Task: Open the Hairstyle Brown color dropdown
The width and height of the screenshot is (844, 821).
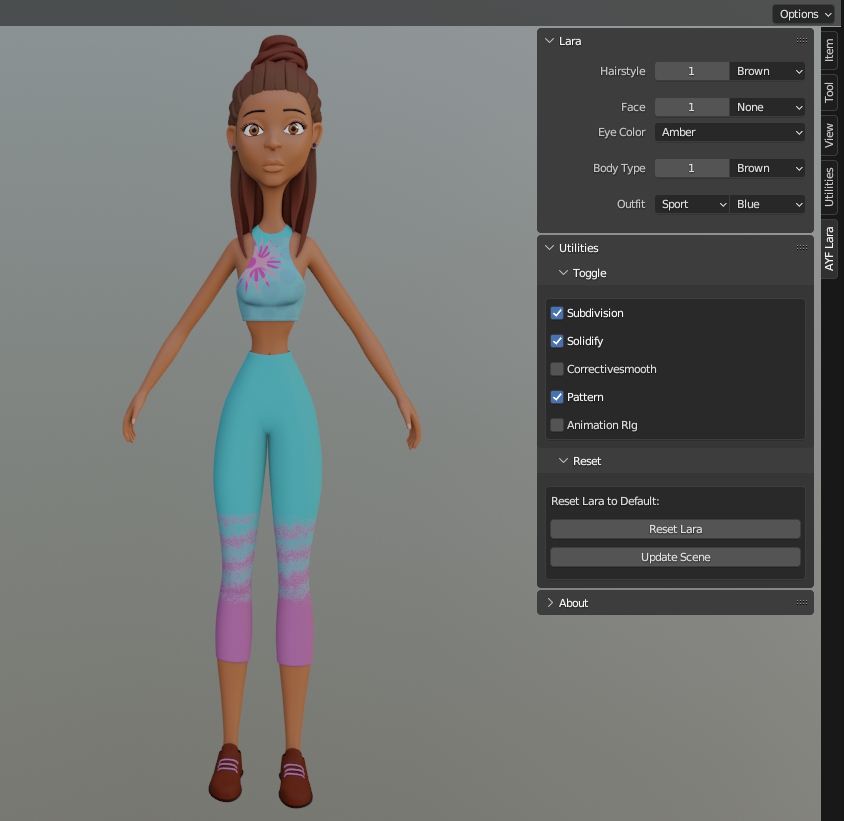Action: coord(768,71)
